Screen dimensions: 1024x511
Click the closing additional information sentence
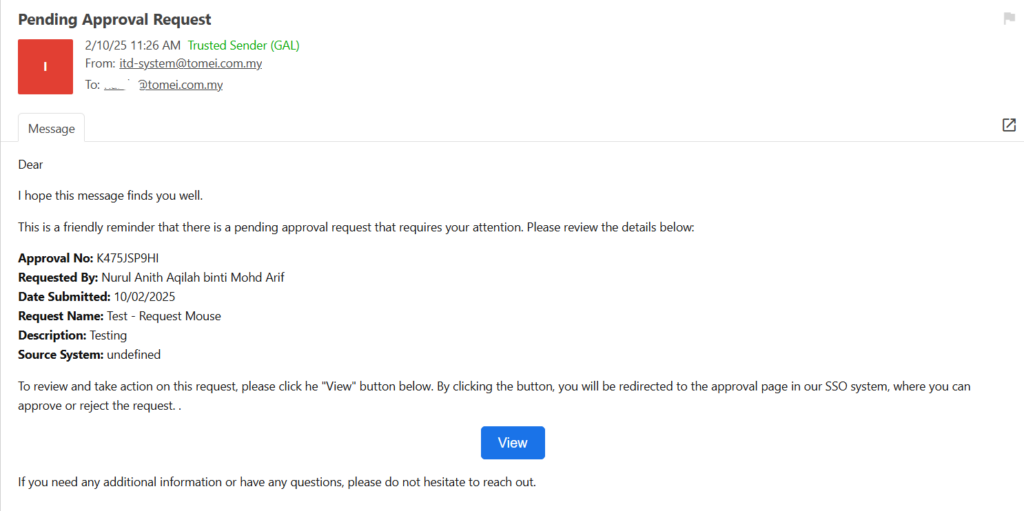tap(277, 482)
